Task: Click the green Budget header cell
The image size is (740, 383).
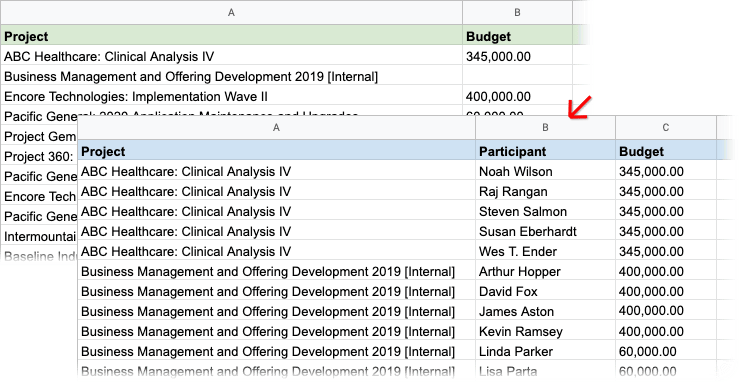Action: (x=517, y=36)
